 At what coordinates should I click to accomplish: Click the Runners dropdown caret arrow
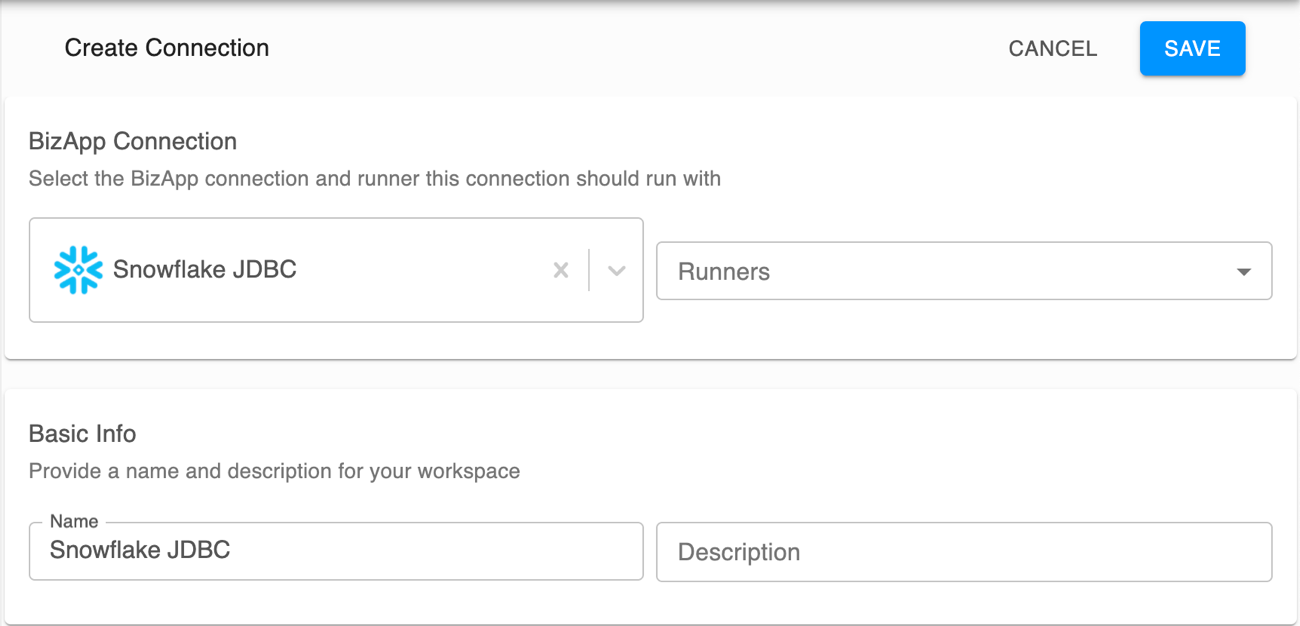(x=1244, y=272)
